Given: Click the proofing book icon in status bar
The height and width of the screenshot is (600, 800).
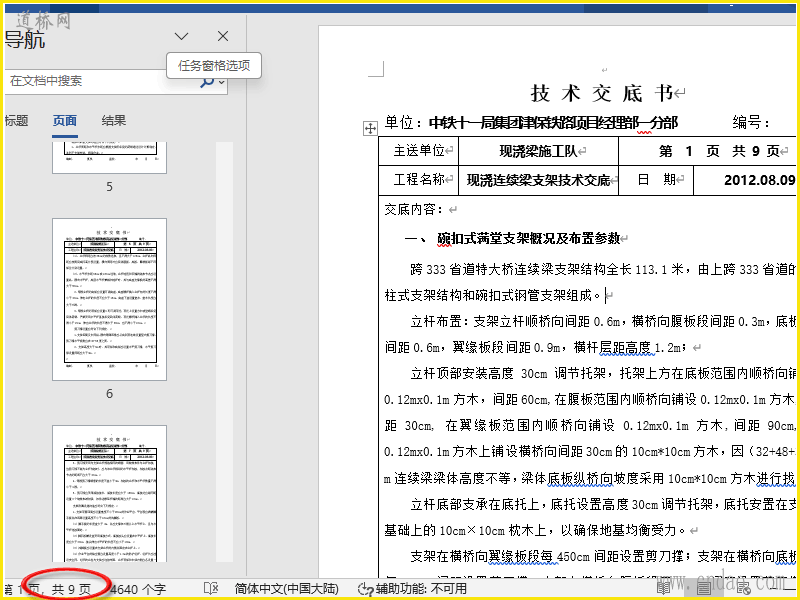Looking at the screenshot, I should tap(210, 589).
